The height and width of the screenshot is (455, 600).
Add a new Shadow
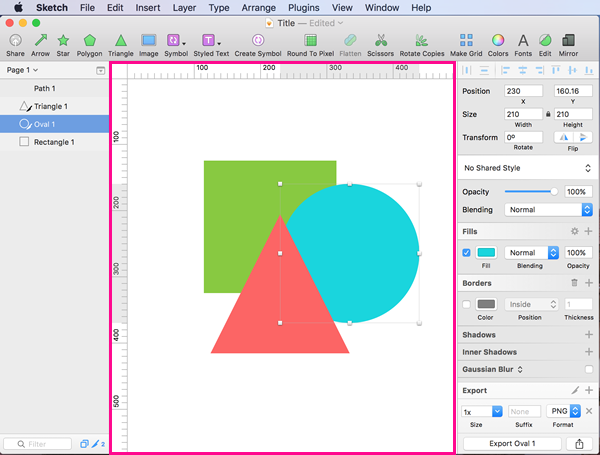589,335
